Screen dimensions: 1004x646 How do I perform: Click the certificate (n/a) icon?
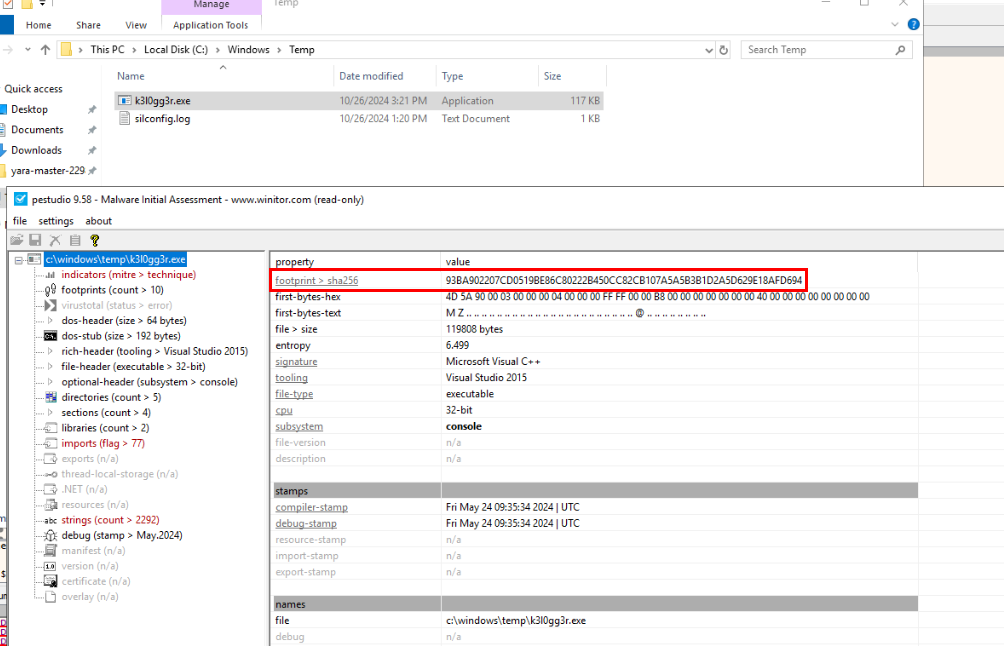pyautogui.click(x=51, y=581)
